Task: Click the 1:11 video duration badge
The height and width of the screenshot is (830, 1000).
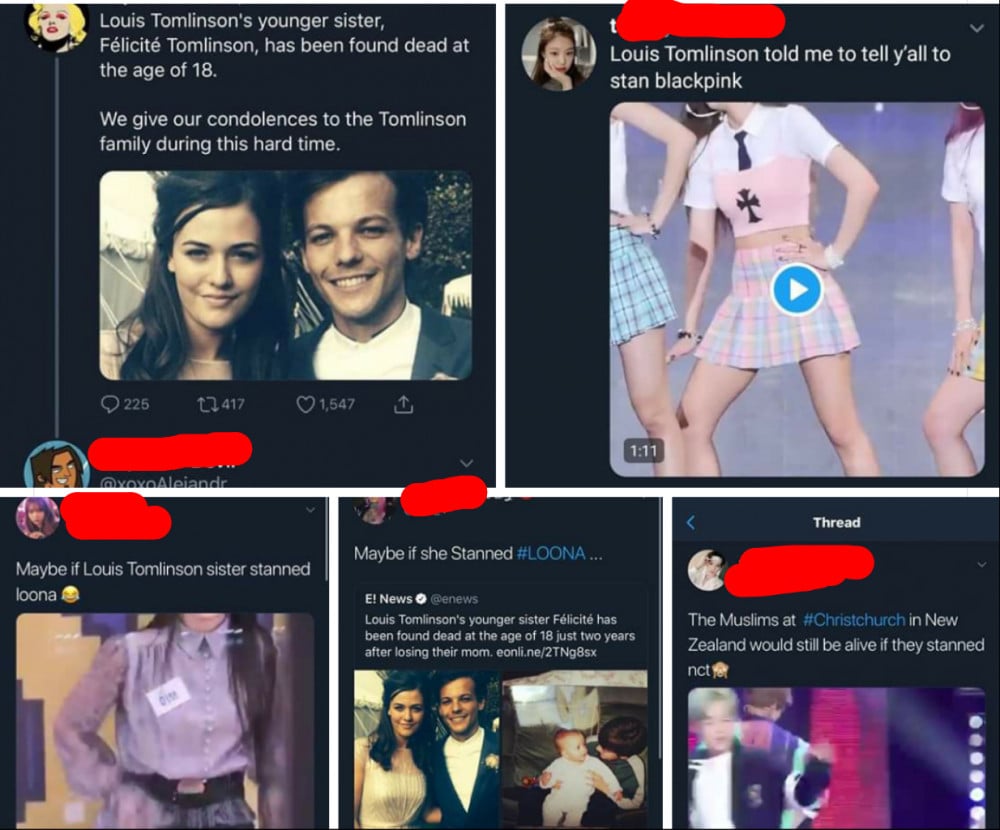Action: [x=643, y=451]
